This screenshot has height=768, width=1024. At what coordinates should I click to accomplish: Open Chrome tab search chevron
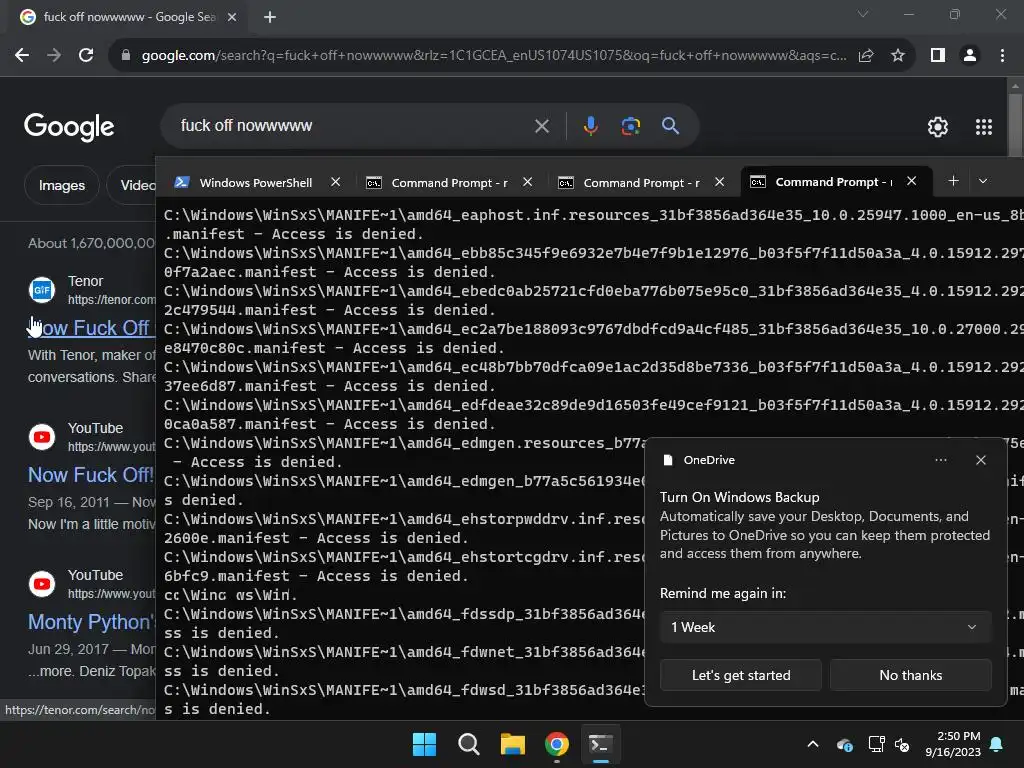(863, 14)
